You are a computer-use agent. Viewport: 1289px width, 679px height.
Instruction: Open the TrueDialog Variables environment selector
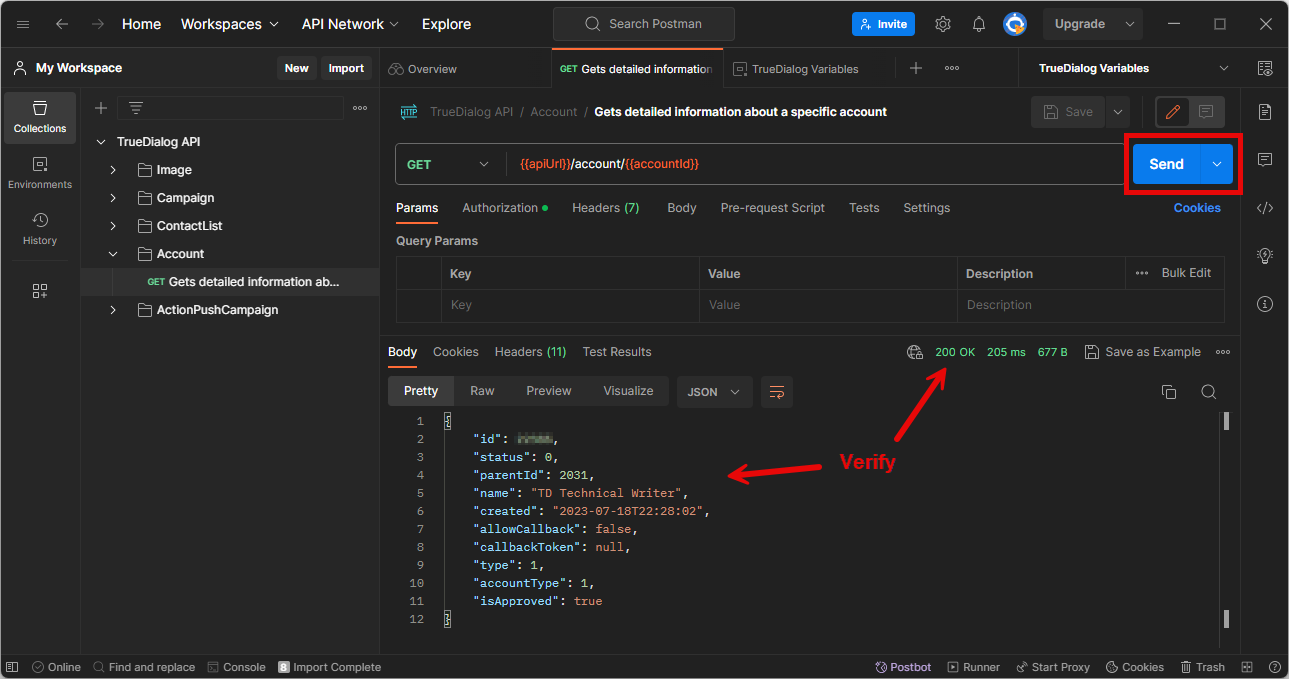click(x=1134, y=68)
